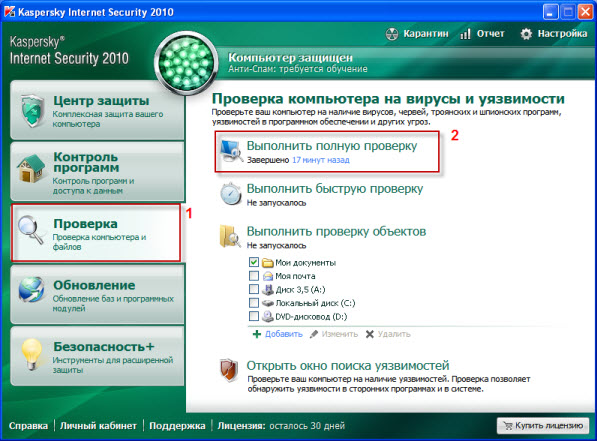This screenshot has width=597, height=441.
Task: Click the Удалить link
Action: (x=394, y=334)
